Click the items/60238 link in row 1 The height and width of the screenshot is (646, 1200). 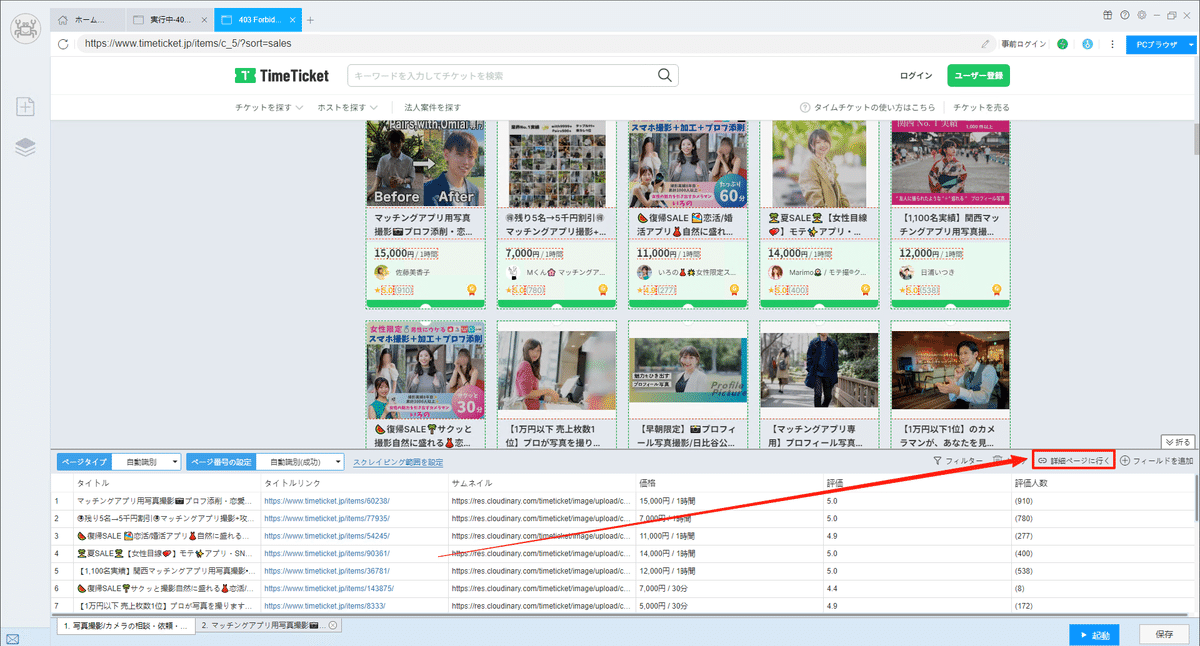pyautogui.click(x=326, y=501)
